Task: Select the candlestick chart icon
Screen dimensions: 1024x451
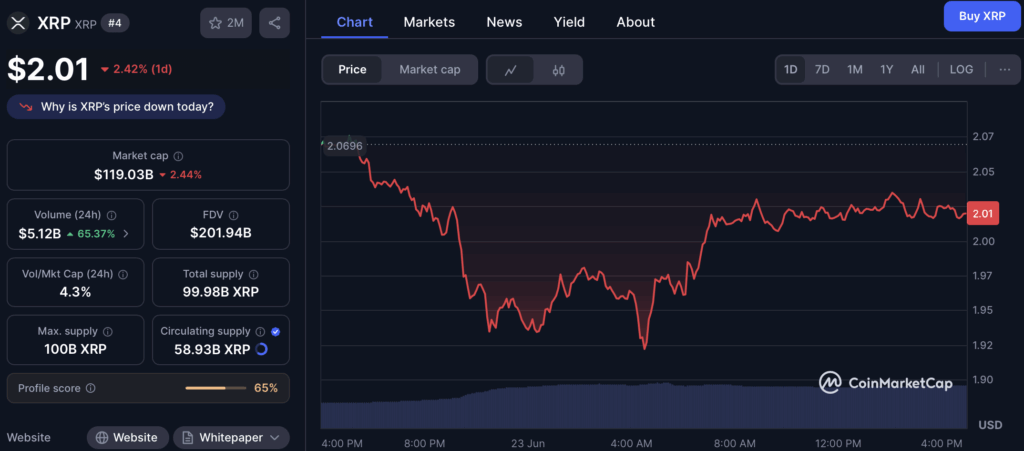Action: [558, 70]
